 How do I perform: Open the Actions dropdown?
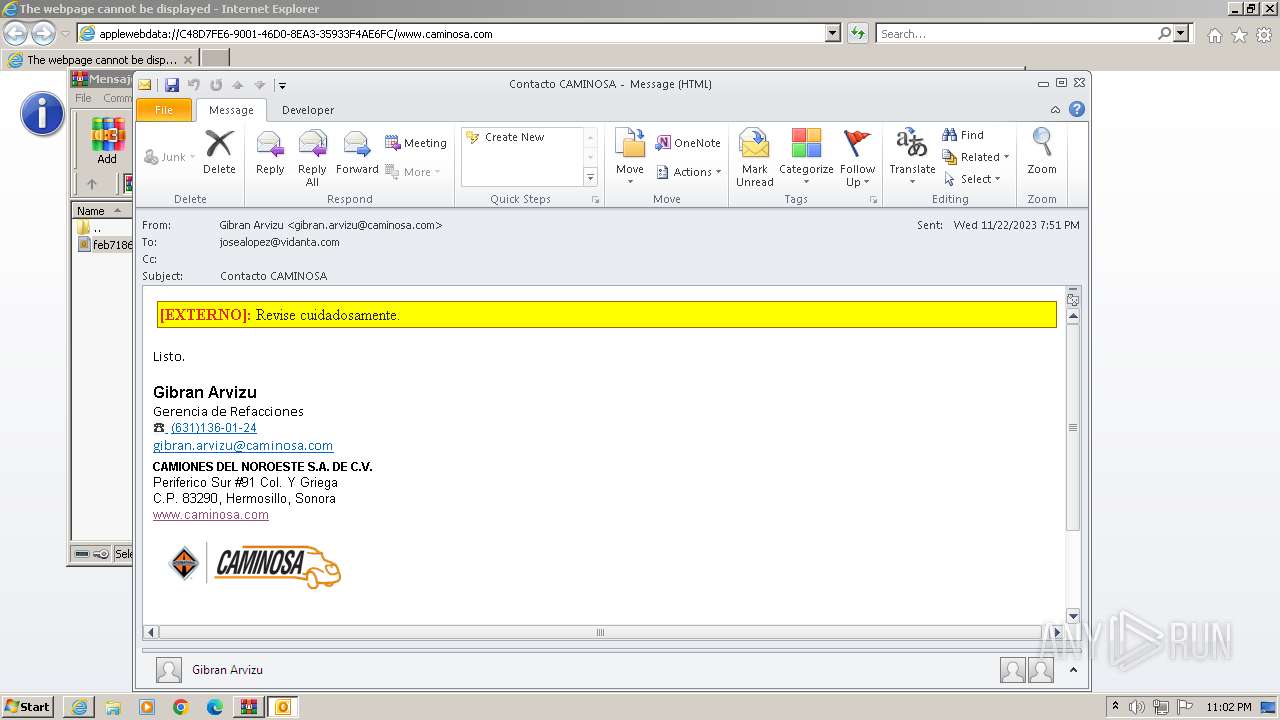pyautogui.click(x=689, y=172)
